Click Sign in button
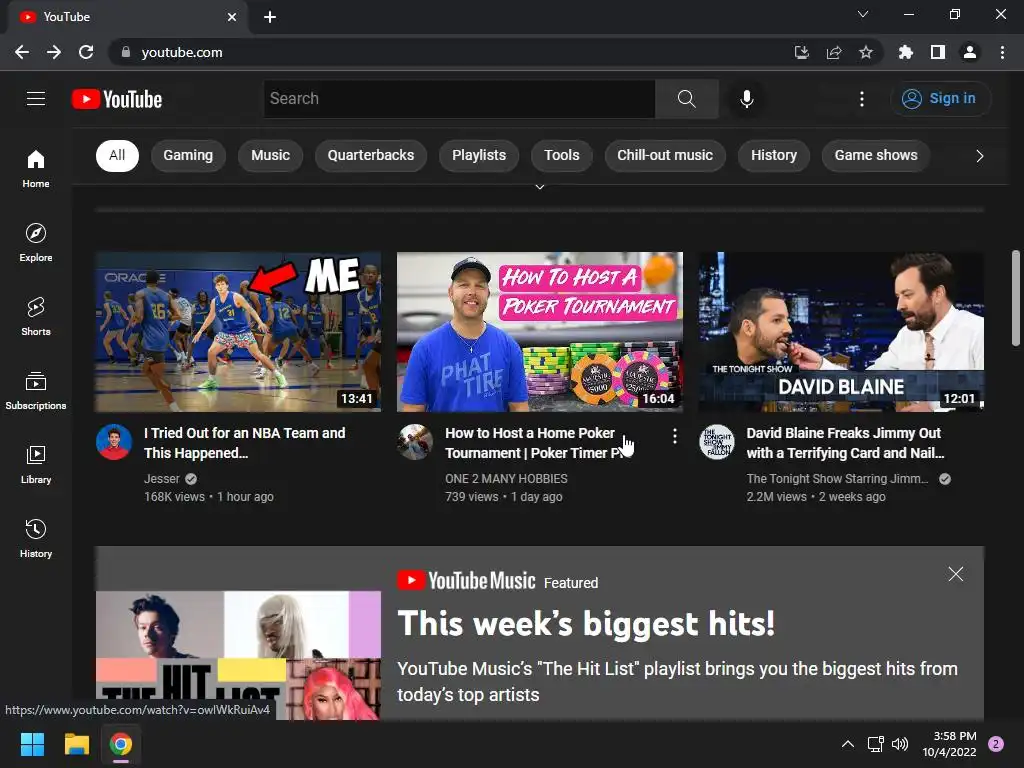This screenshot has width=1024, height=768. click(x=940, y=99)
